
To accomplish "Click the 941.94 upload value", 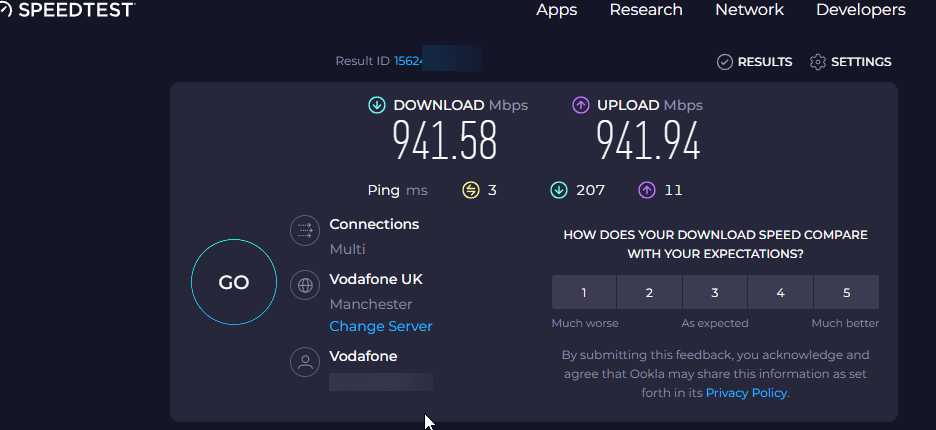I will (648, 141).
